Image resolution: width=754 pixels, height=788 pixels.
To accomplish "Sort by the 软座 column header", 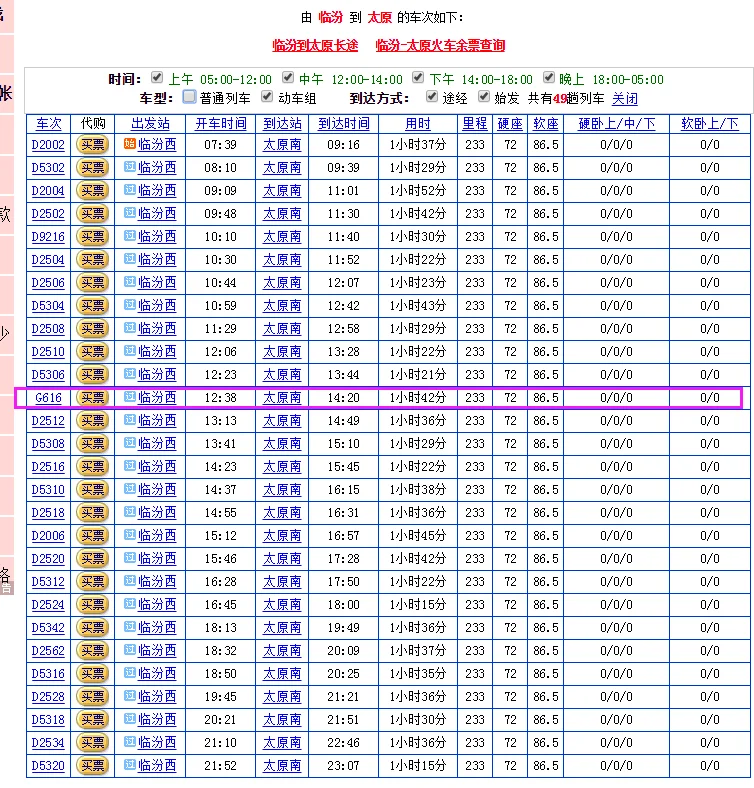I will pos(546,124).
